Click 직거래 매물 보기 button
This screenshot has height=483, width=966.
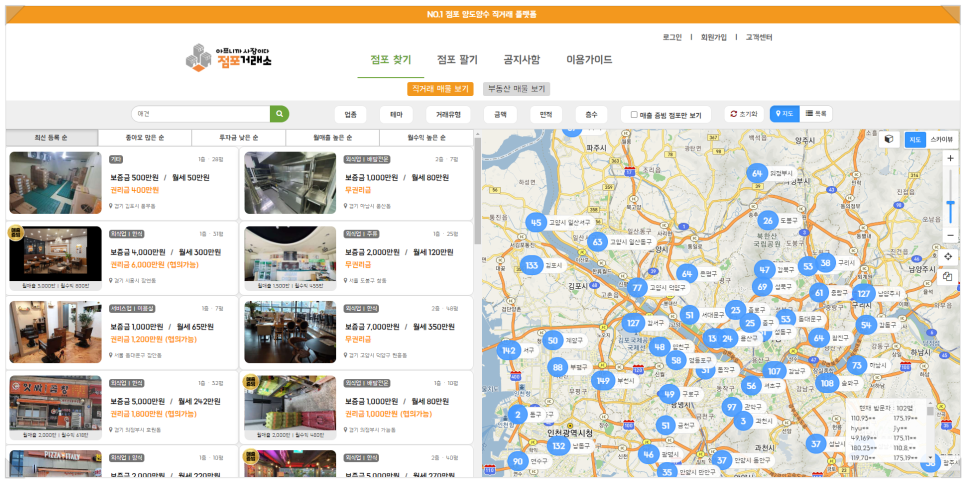click(440, 89)
